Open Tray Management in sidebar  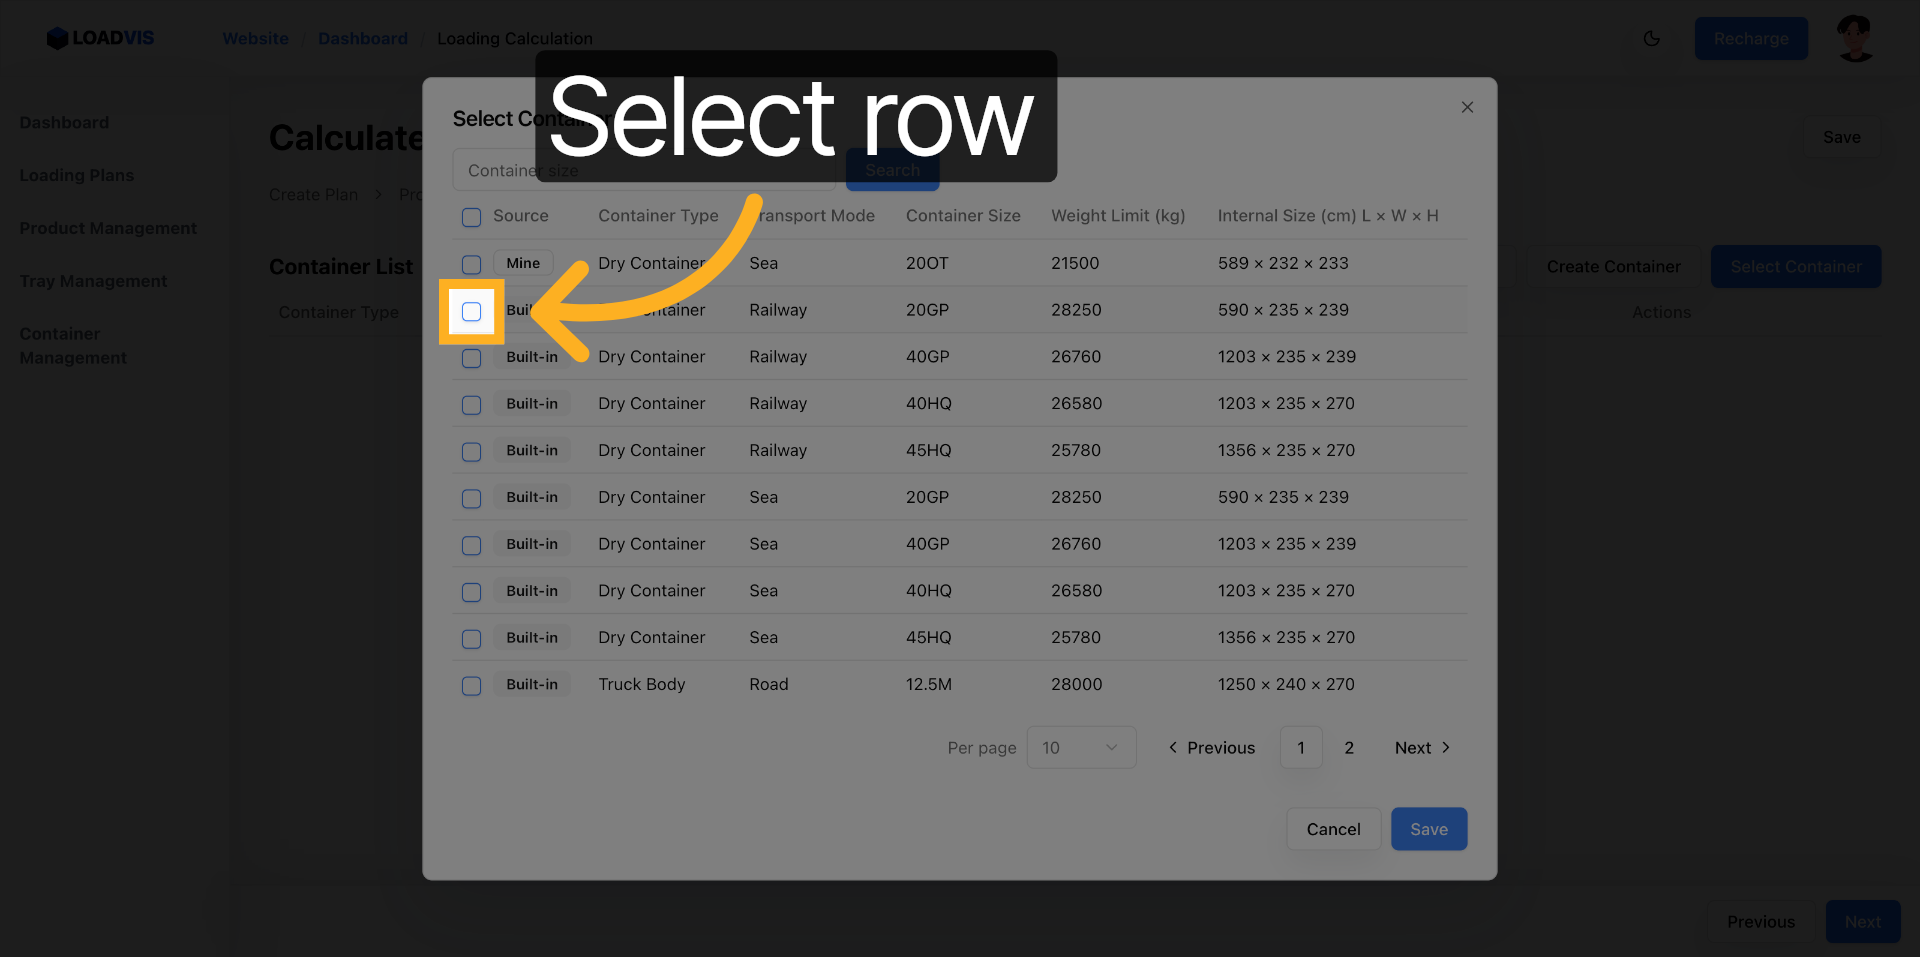(93, 281)
